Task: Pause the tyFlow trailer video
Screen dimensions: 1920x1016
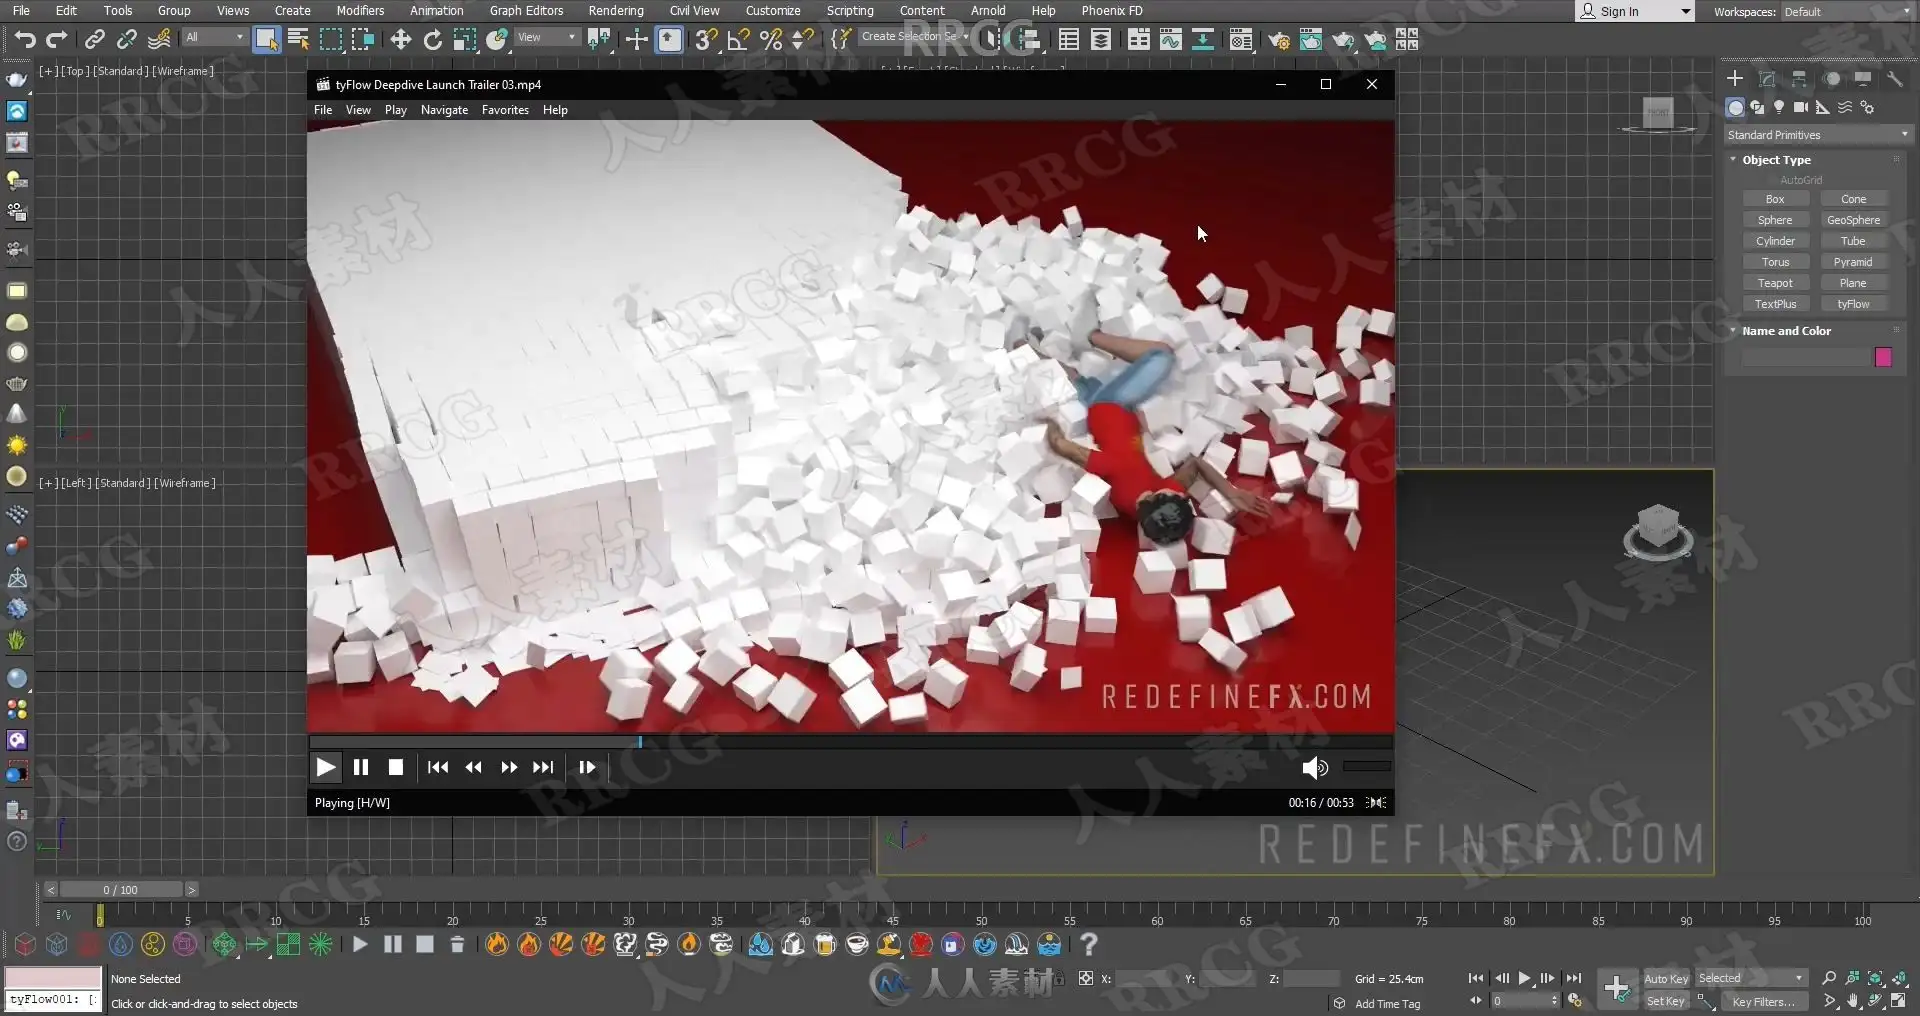Action: click(x=361, y=767)
